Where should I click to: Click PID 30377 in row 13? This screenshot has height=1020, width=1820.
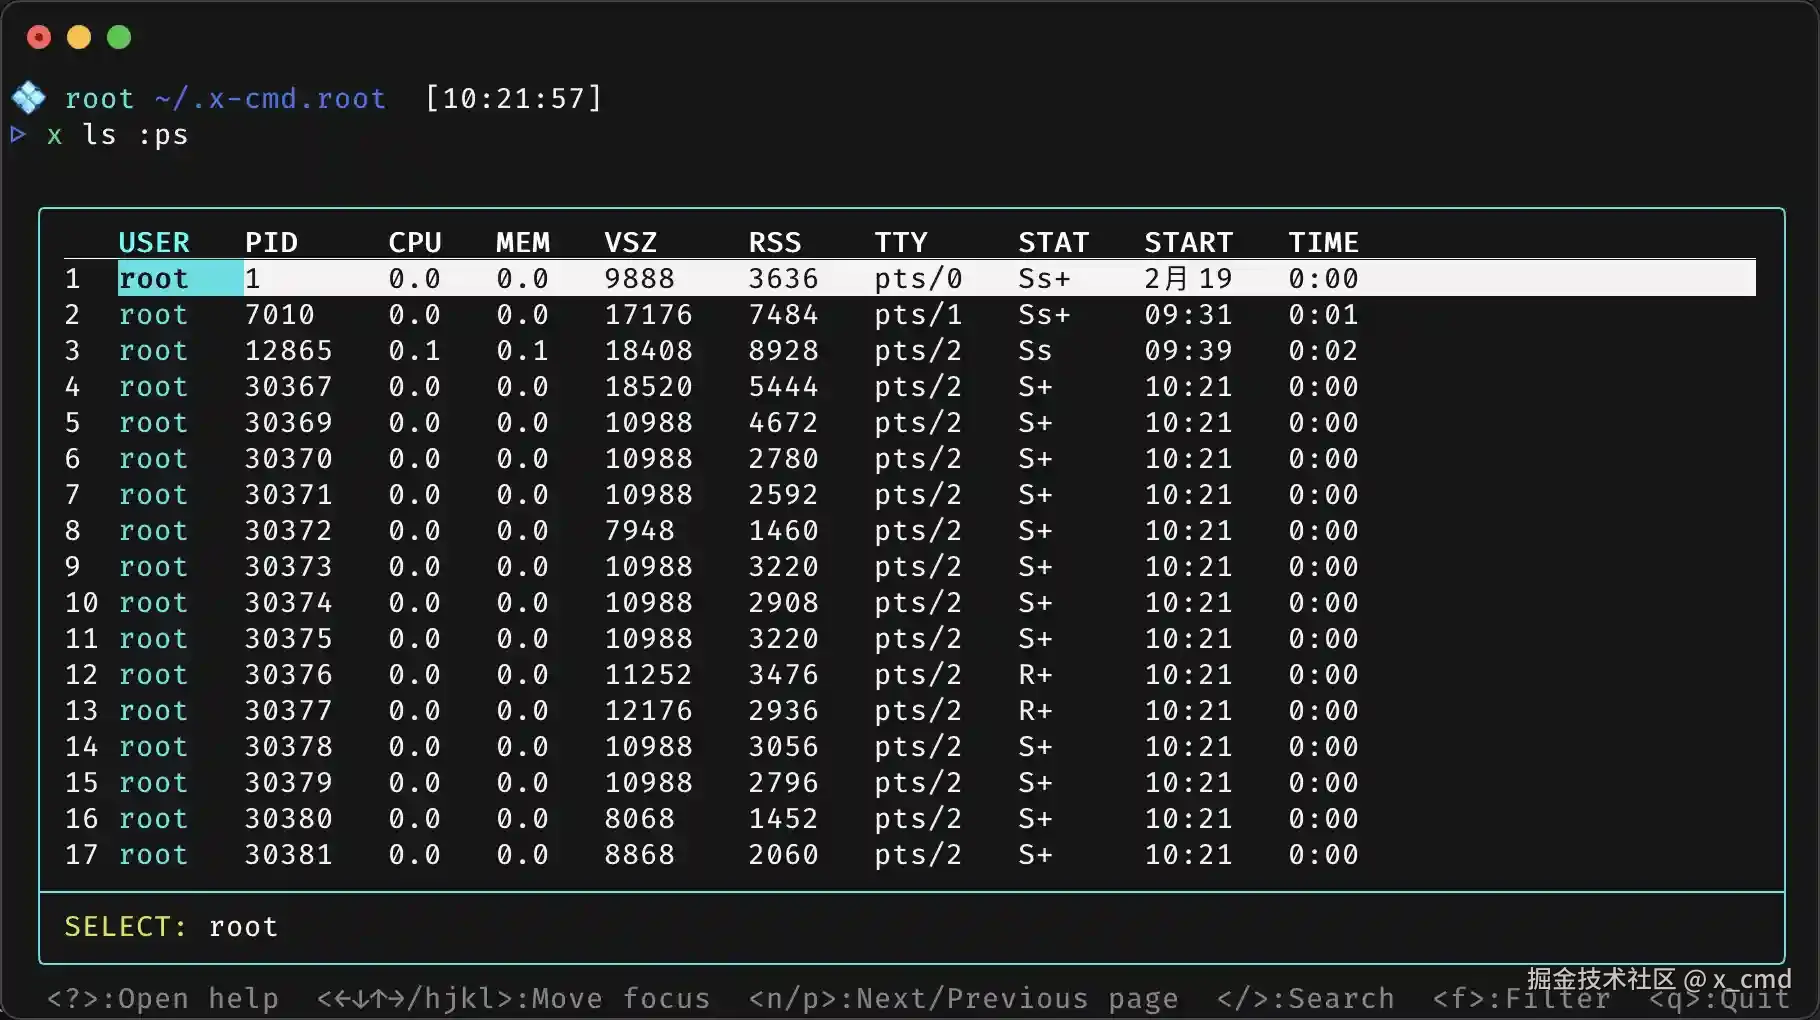[x=289, y=710]
